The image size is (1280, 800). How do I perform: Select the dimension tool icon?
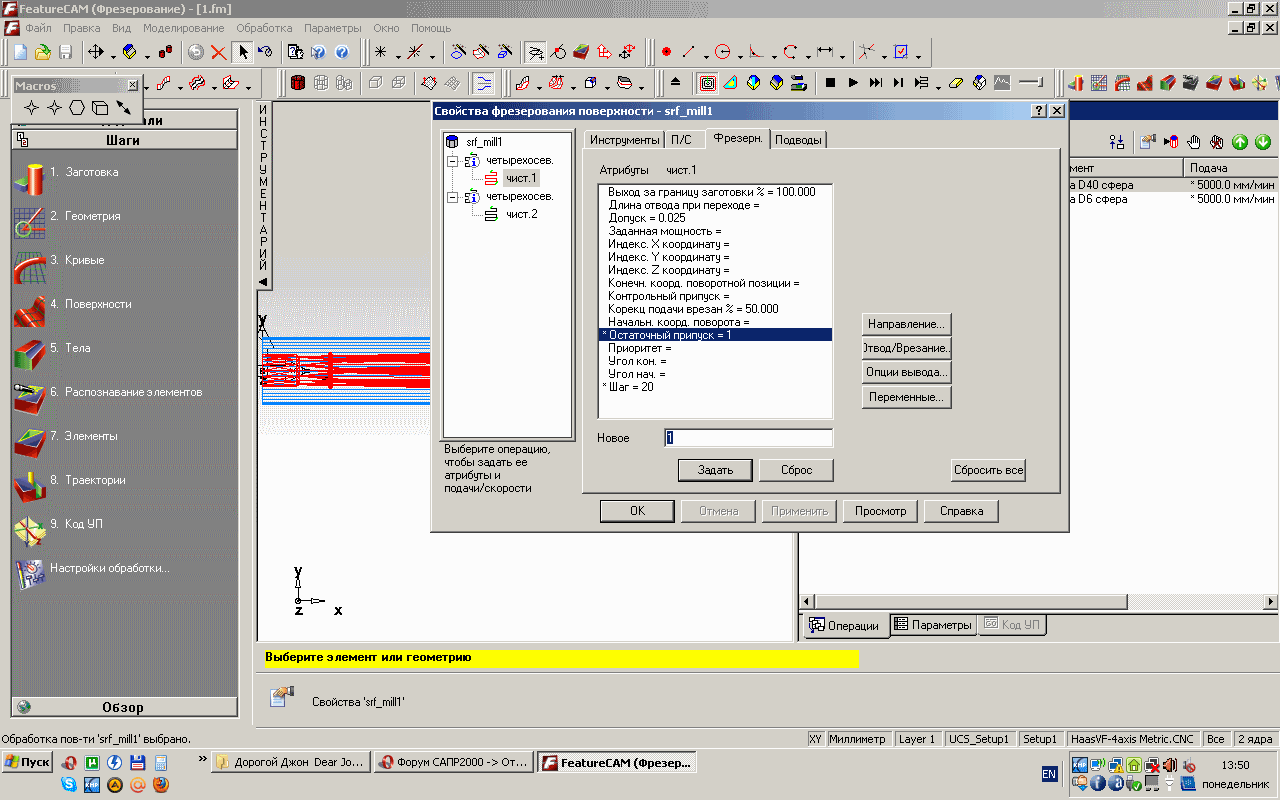(825, 52)
